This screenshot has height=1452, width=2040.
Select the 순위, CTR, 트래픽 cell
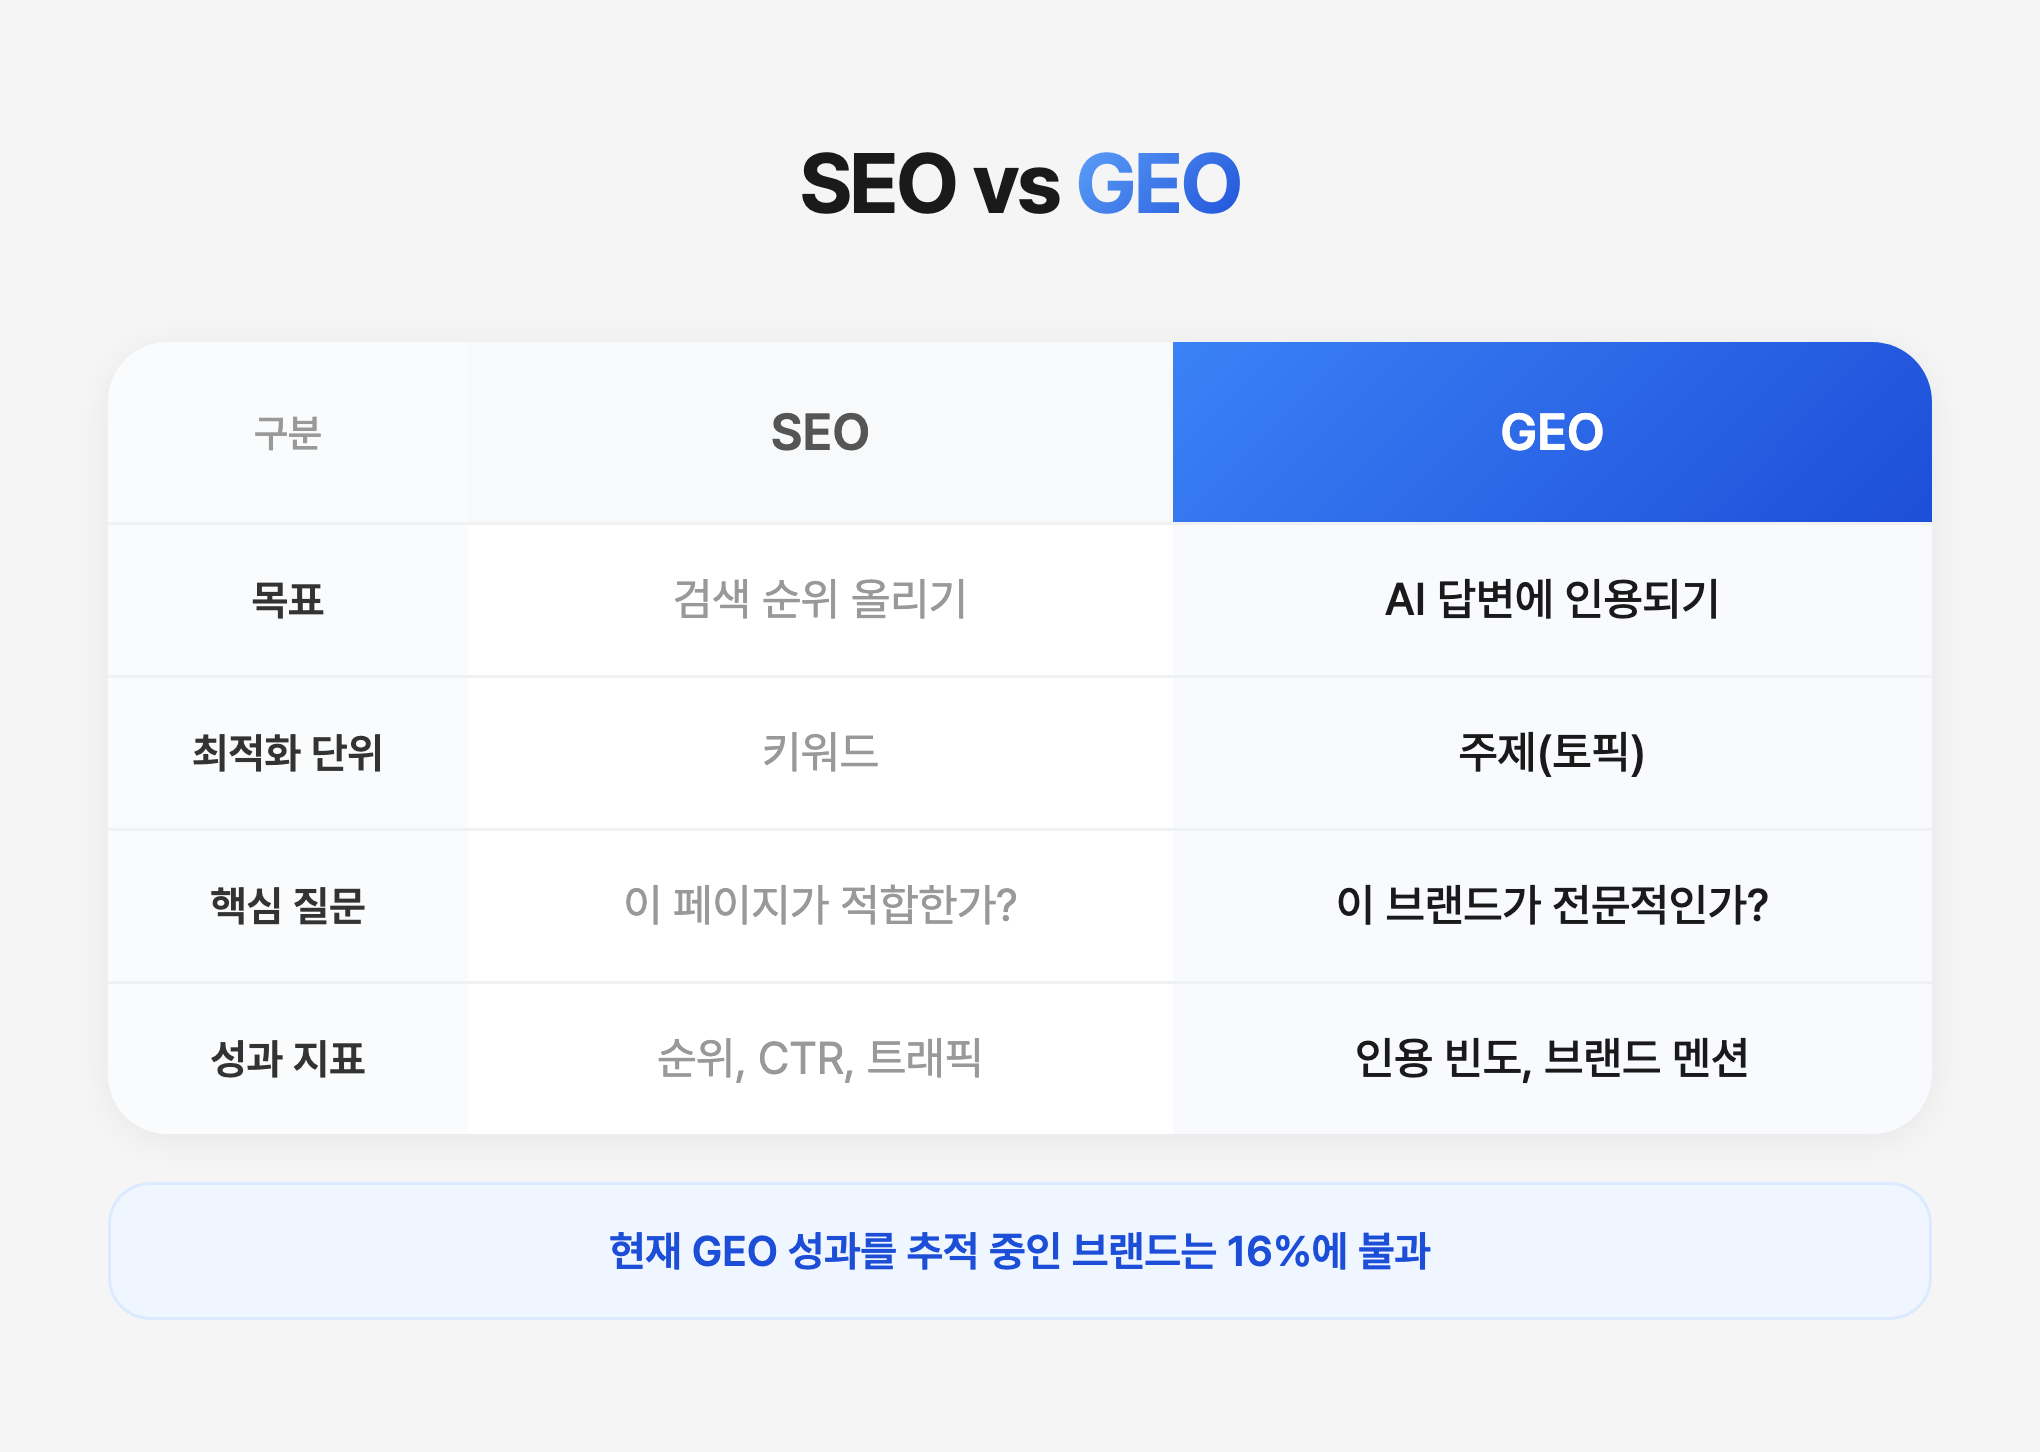click(820, 1059)
